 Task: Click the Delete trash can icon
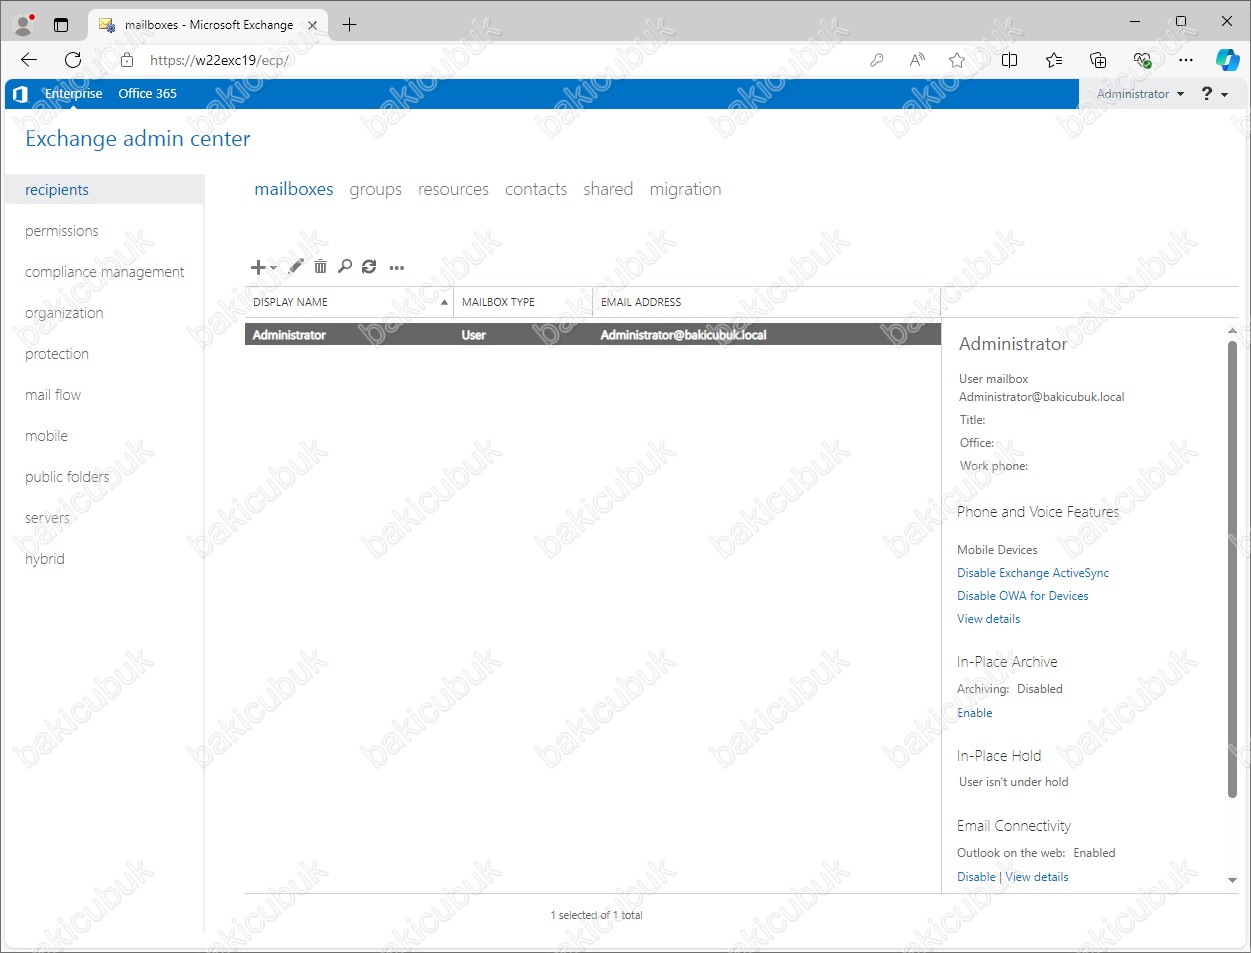320,267
